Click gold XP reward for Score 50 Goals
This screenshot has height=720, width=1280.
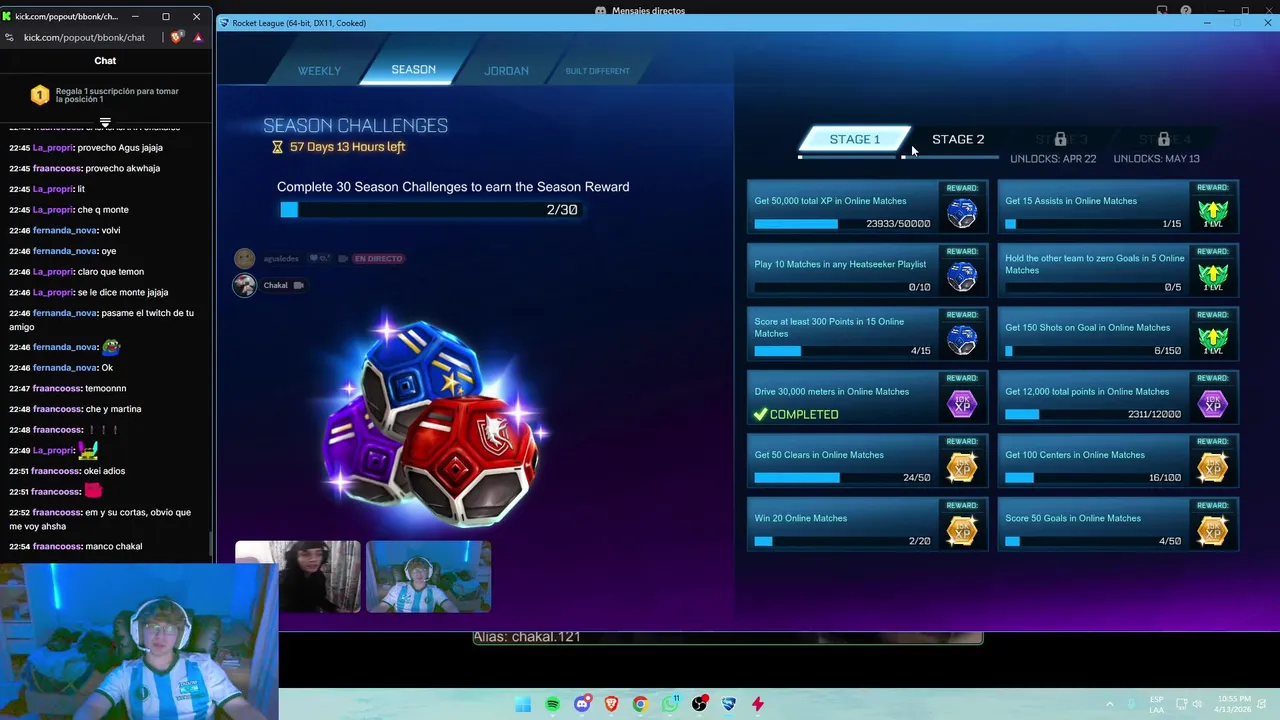pos(1212,531)
